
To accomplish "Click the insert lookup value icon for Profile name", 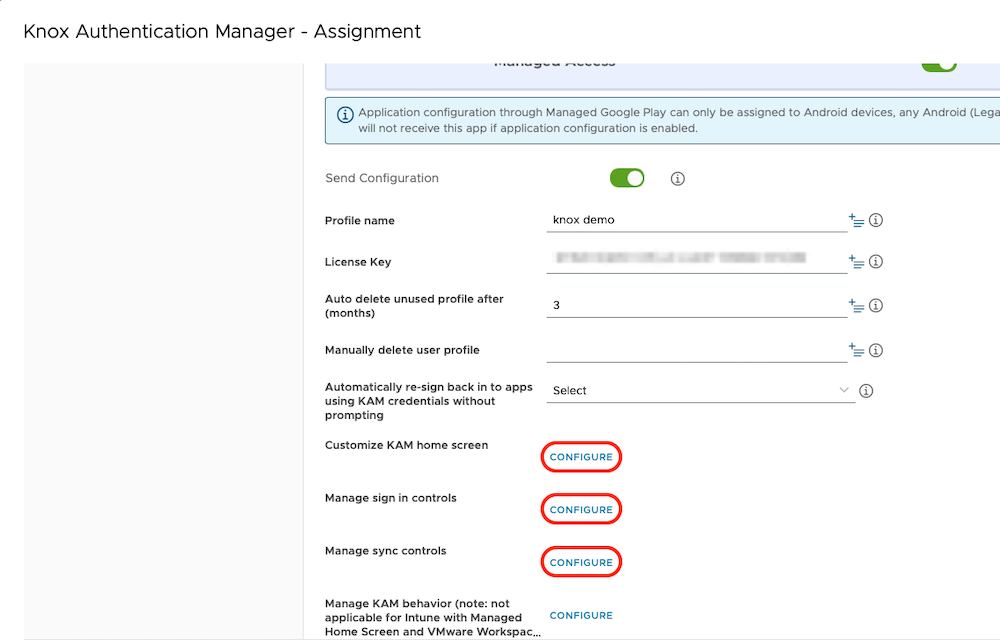I will 856,220.
